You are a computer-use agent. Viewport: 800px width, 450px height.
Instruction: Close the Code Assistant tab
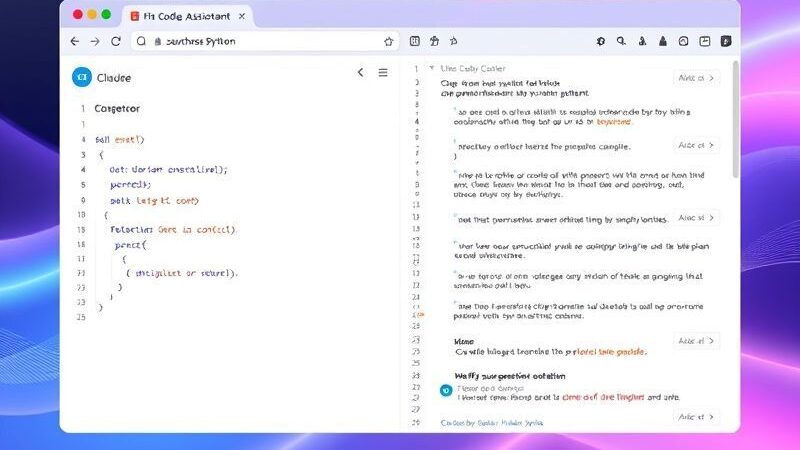(242, 16)
